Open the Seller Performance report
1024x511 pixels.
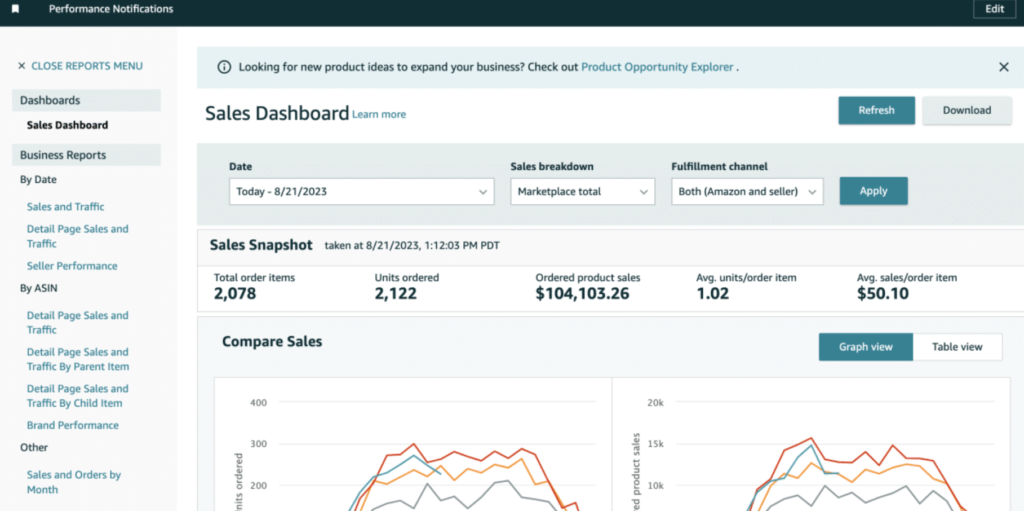72,266
